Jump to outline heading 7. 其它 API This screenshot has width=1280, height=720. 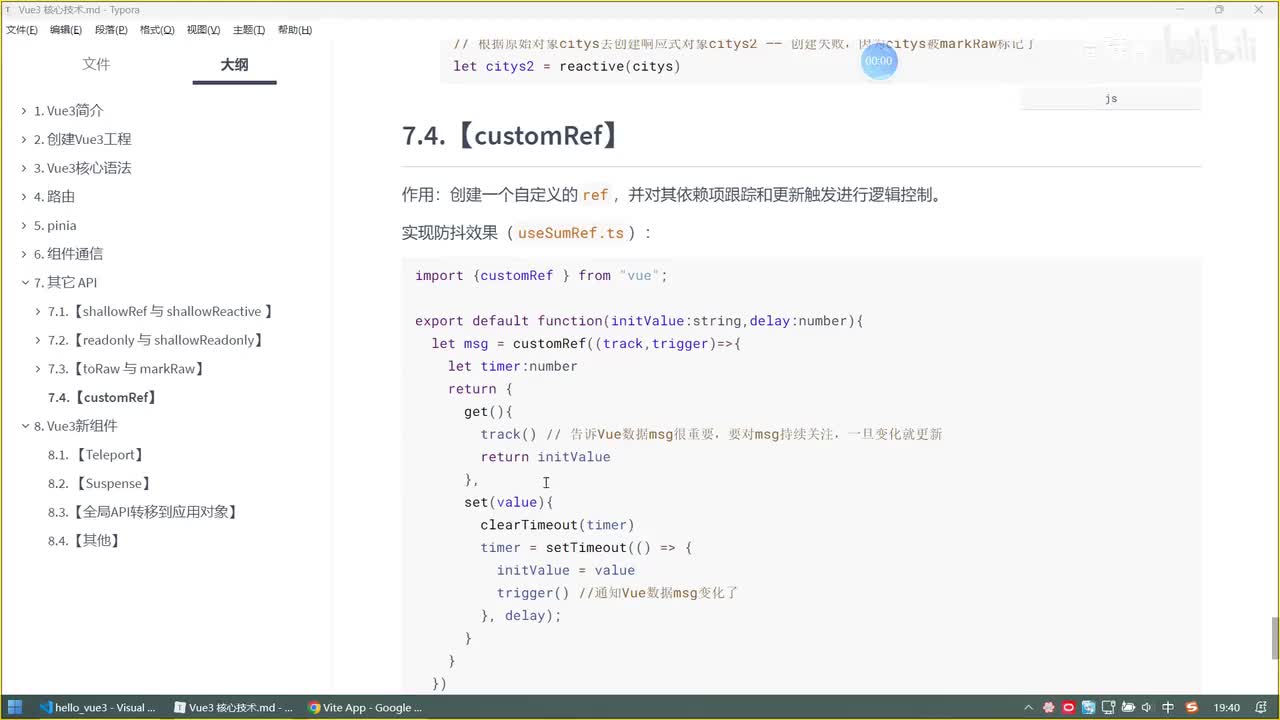point(65,283)
